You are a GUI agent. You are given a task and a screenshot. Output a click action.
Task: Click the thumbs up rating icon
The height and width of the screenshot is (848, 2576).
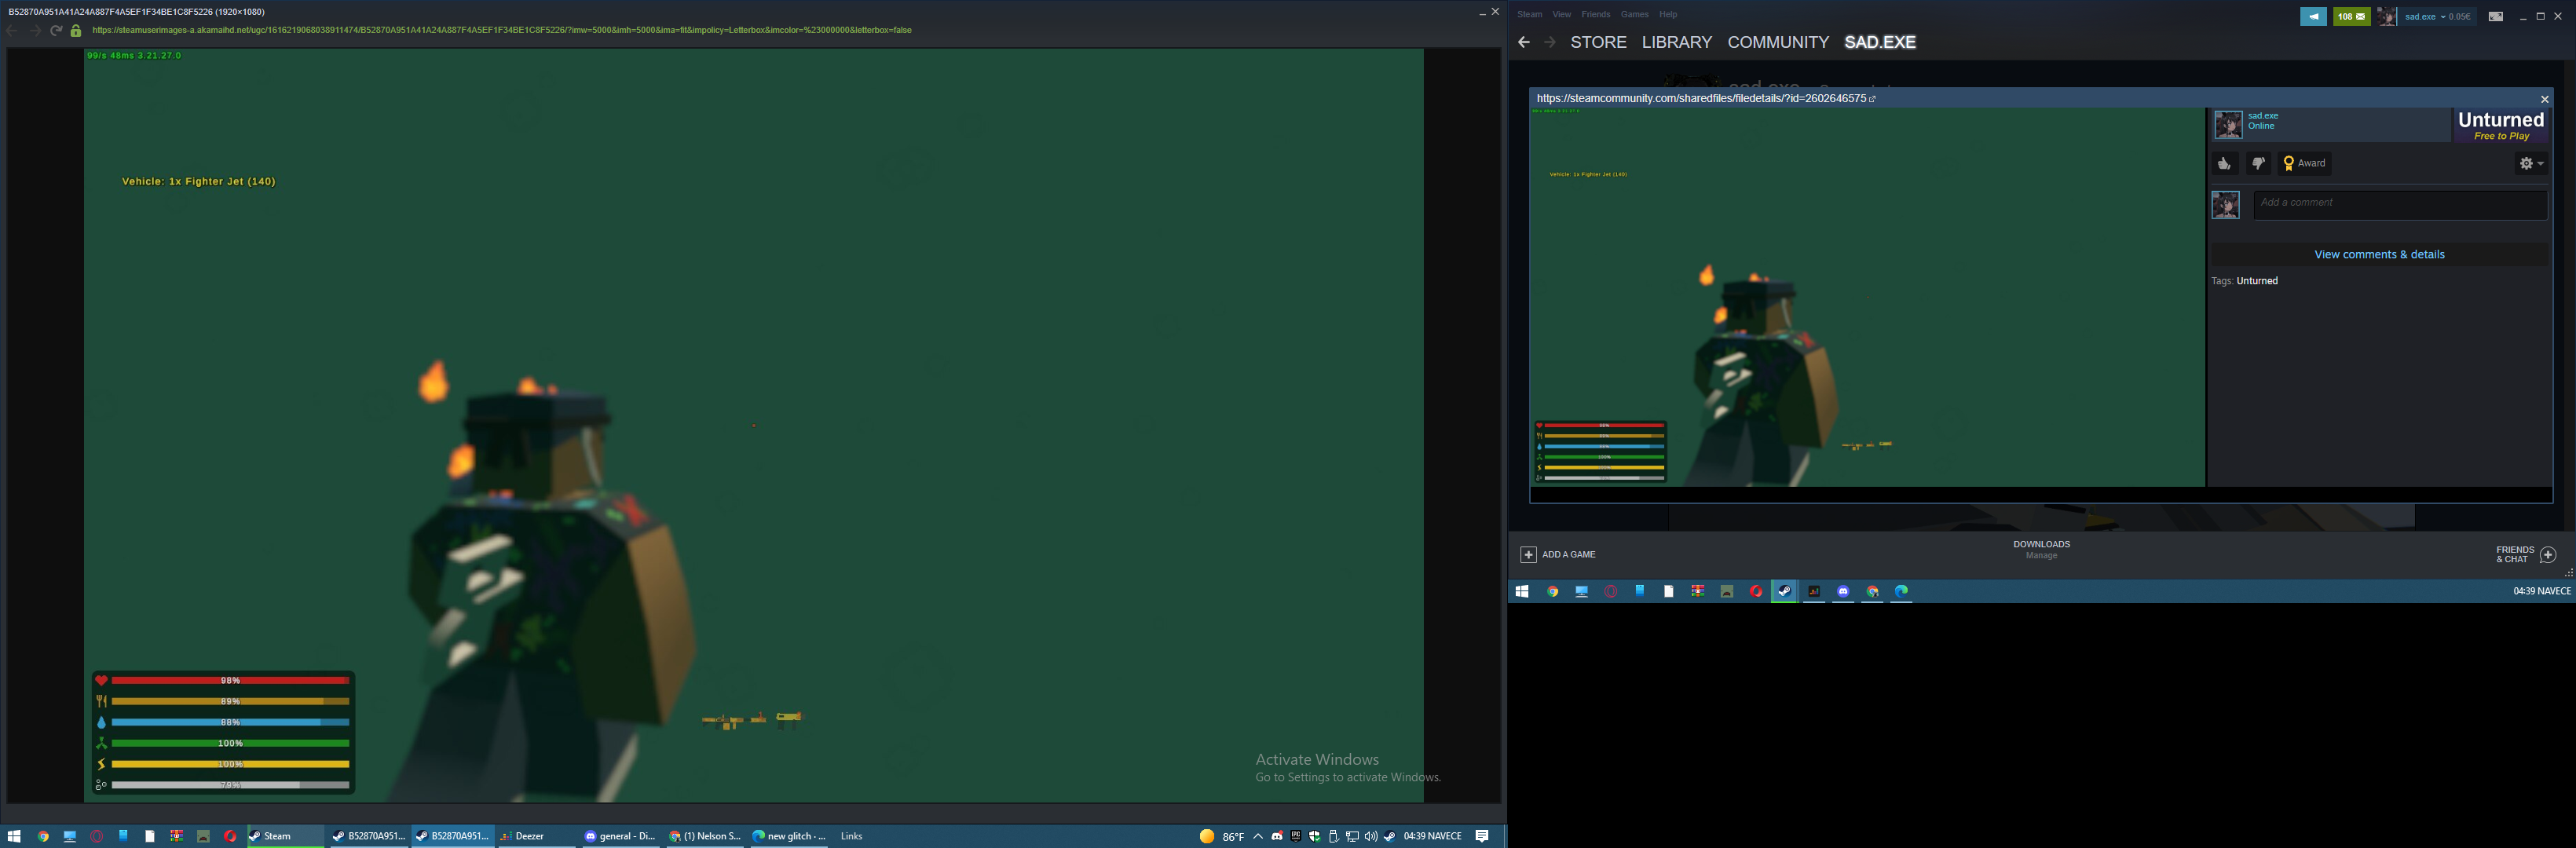coord(2224,163)
